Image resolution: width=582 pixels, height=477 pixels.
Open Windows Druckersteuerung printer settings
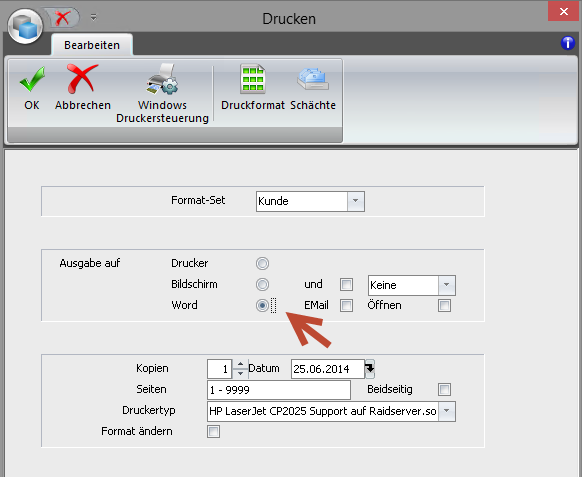coord(162,94)
